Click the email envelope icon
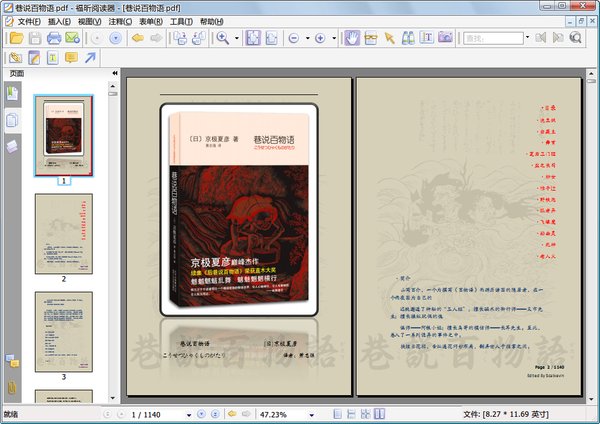600x424 pixels. coord(72,38)
